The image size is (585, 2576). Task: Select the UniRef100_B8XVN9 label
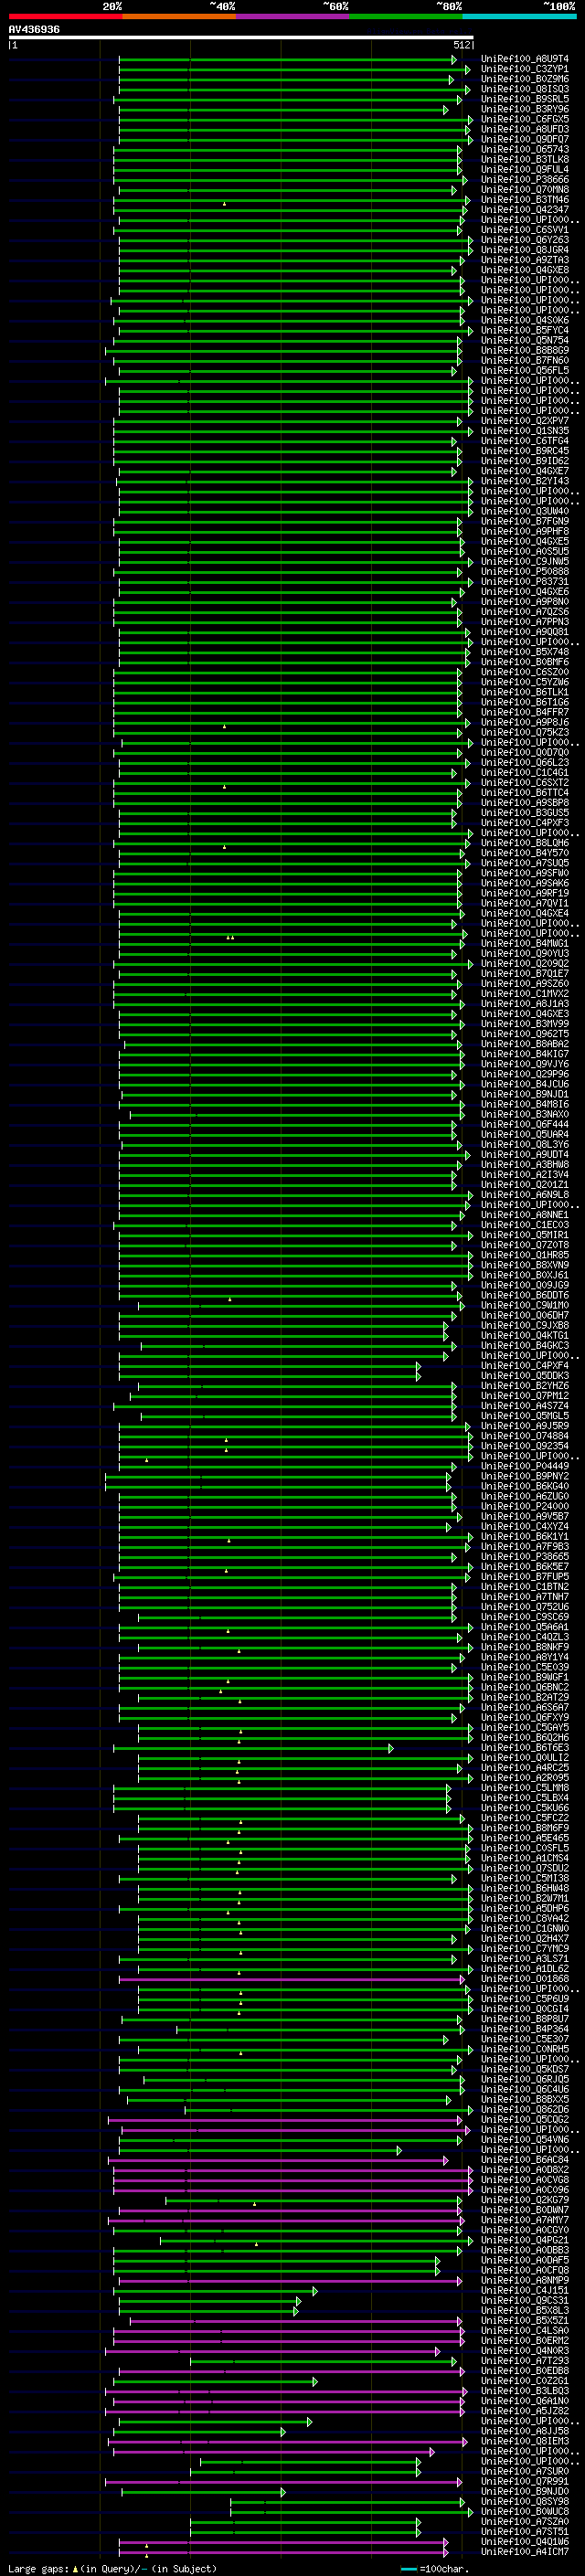[x=525, y=1265]
